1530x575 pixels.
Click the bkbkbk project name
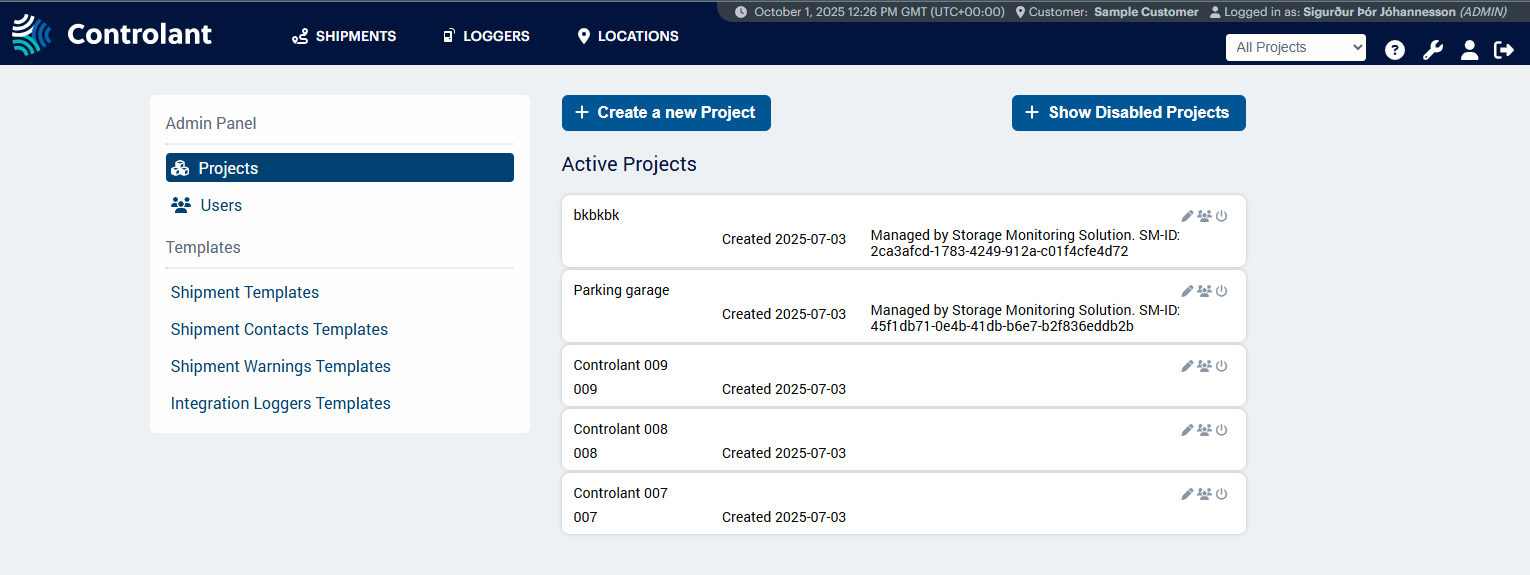click(596, 215)
